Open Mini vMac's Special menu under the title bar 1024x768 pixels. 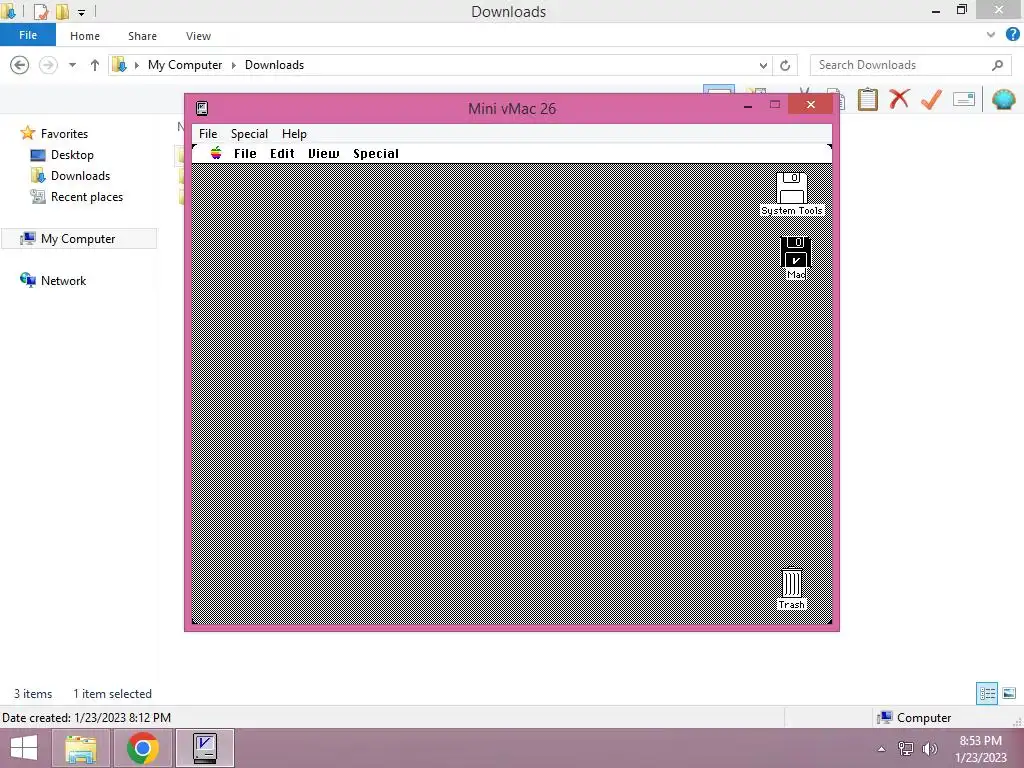[249, 134]
